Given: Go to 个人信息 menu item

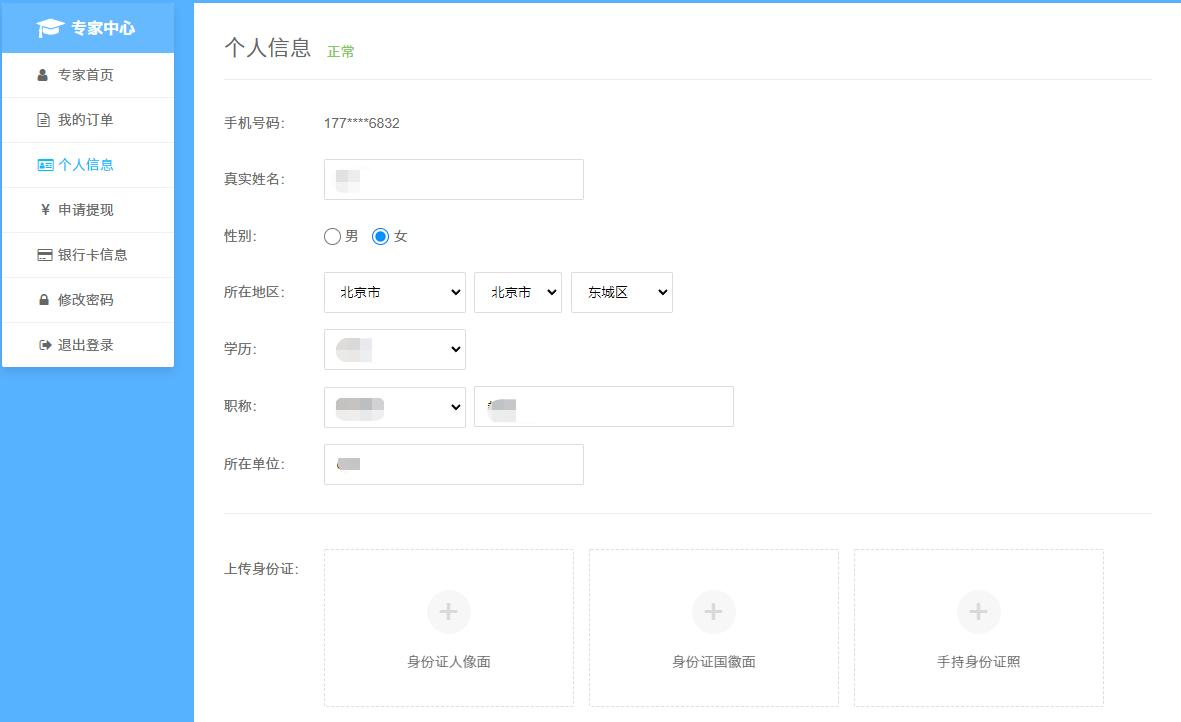Looking at the screenshot, I should (88, 165).
